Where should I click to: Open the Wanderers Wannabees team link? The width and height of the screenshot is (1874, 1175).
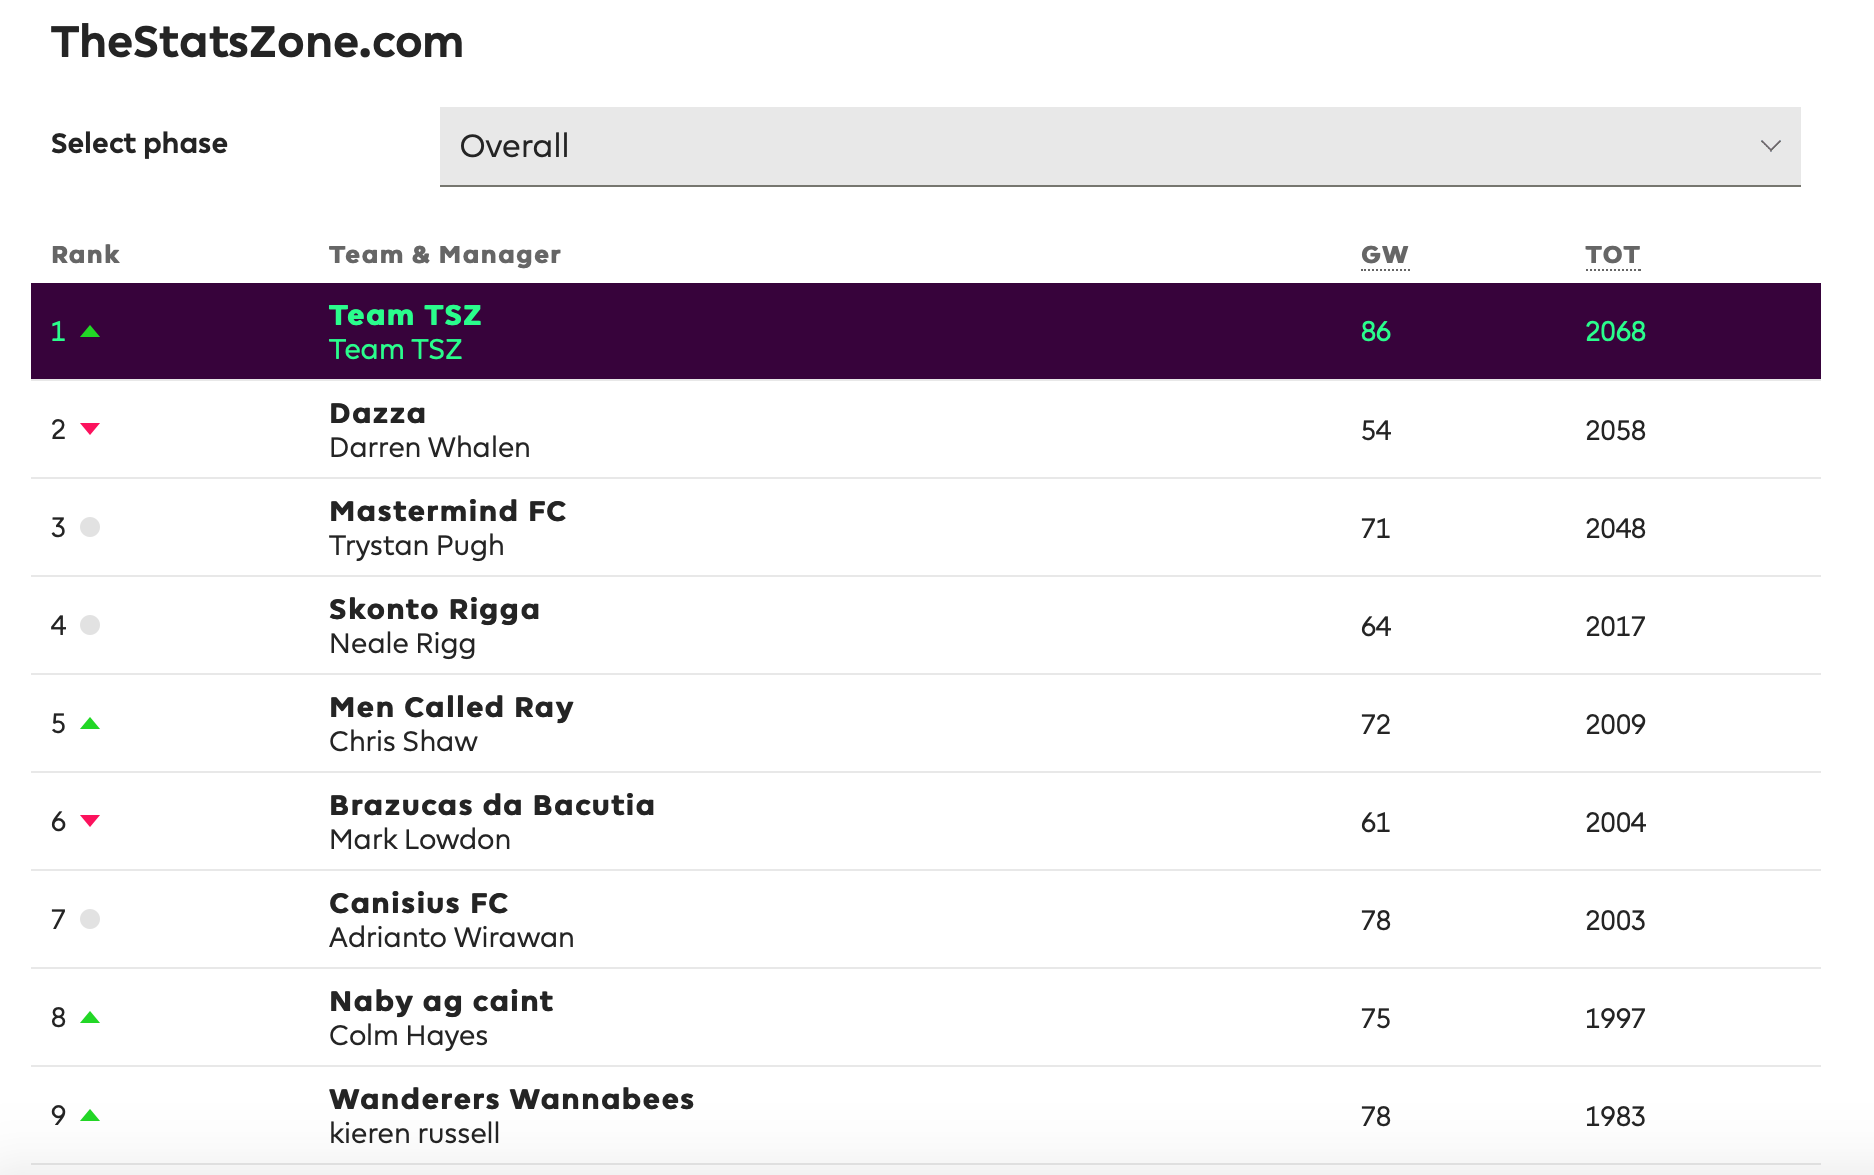coord(512,1099)
